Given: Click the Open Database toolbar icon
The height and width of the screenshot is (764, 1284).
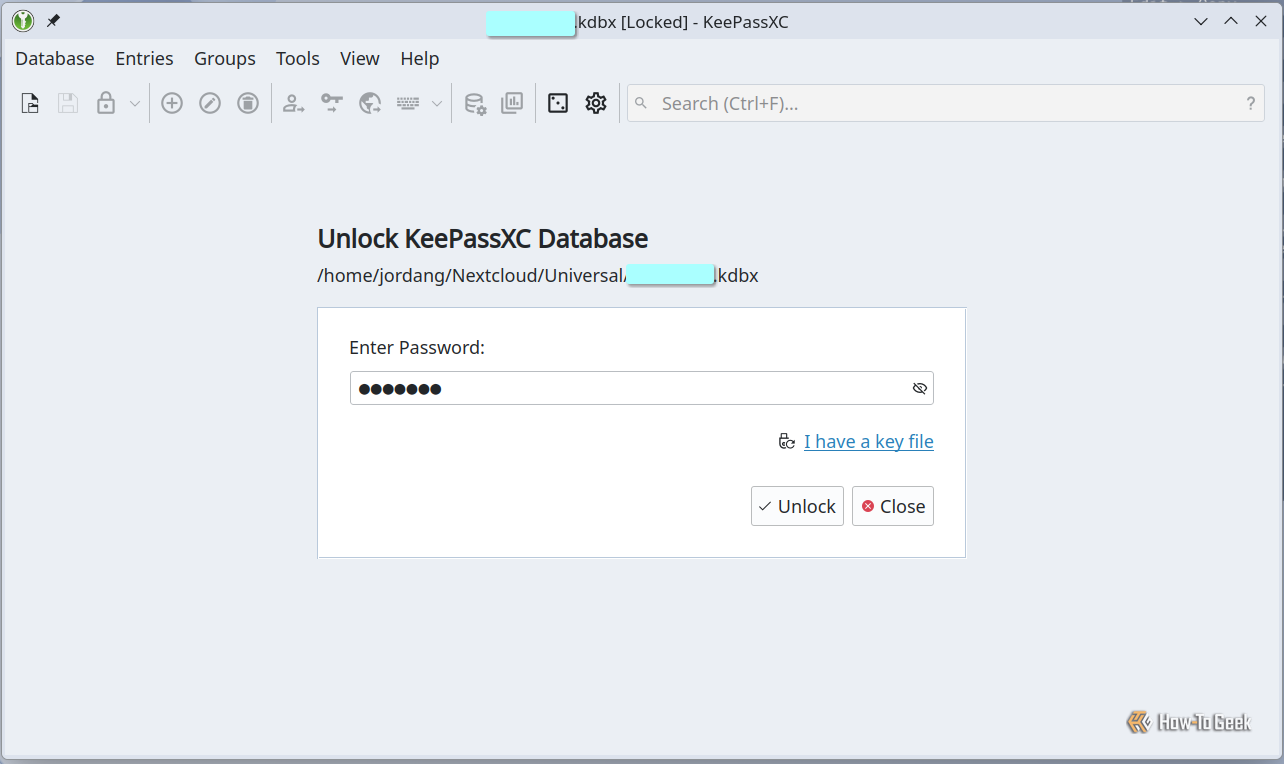Looking at the screenshot, I should [x=31, y=103].
